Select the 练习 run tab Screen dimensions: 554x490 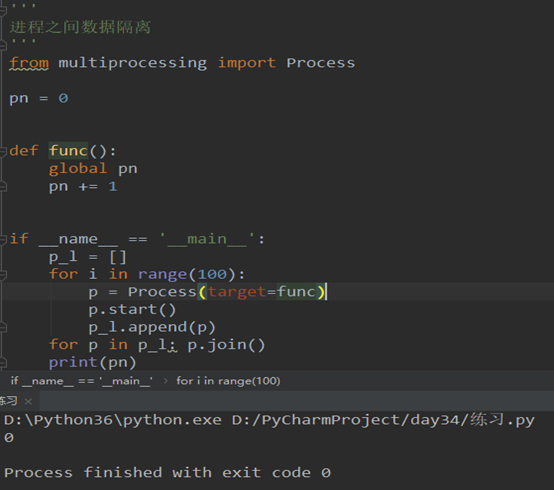pos(8,401)
